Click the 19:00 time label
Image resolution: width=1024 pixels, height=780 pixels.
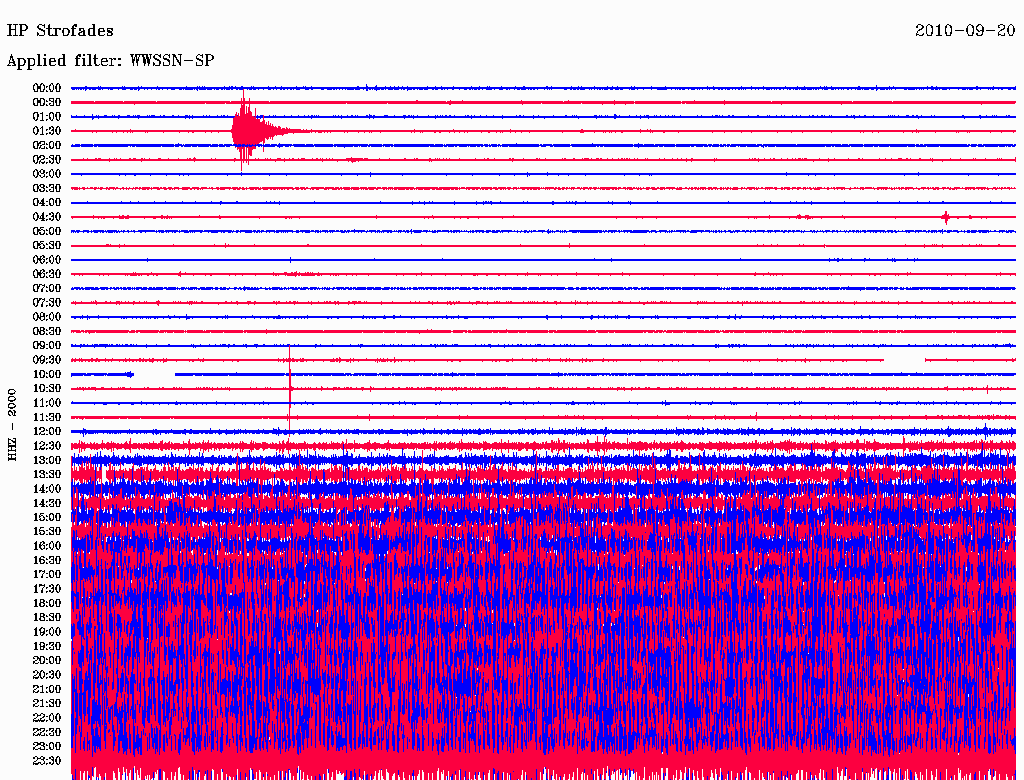point(47,632)
